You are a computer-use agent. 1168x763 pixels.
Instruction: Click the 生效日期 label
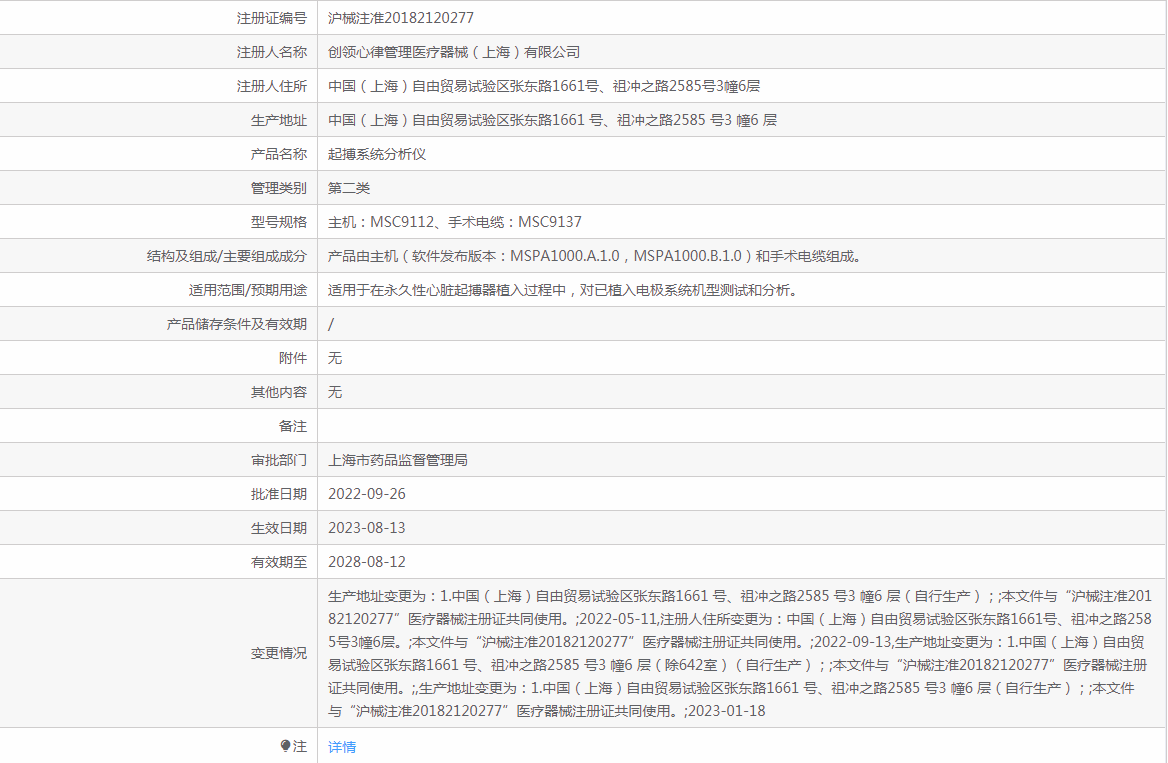click(279, 528)
